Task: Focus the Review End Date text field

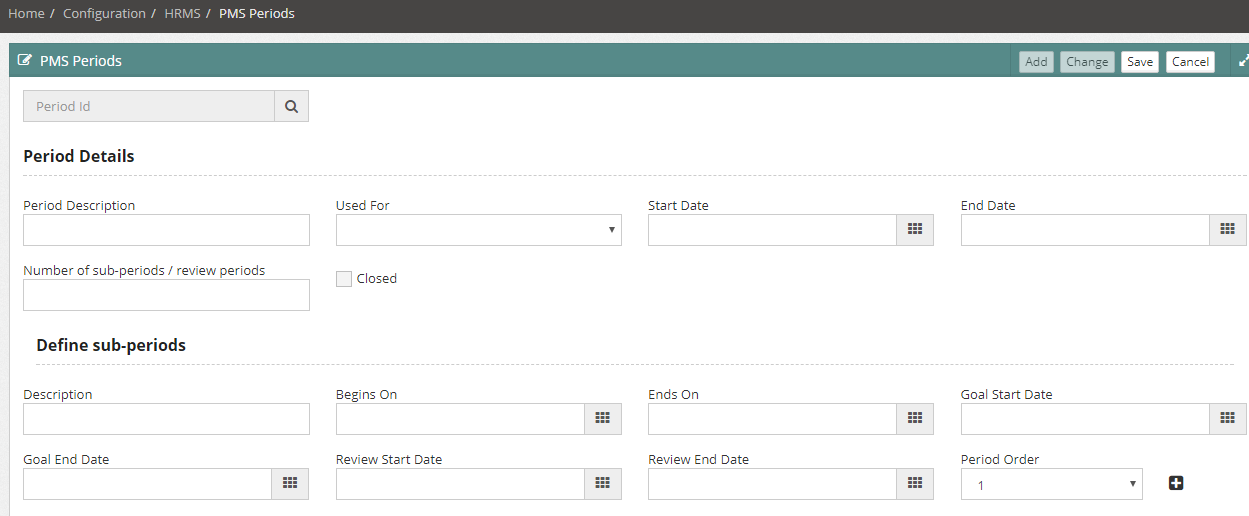Action: pyautogui.click(x=773, y=484)
